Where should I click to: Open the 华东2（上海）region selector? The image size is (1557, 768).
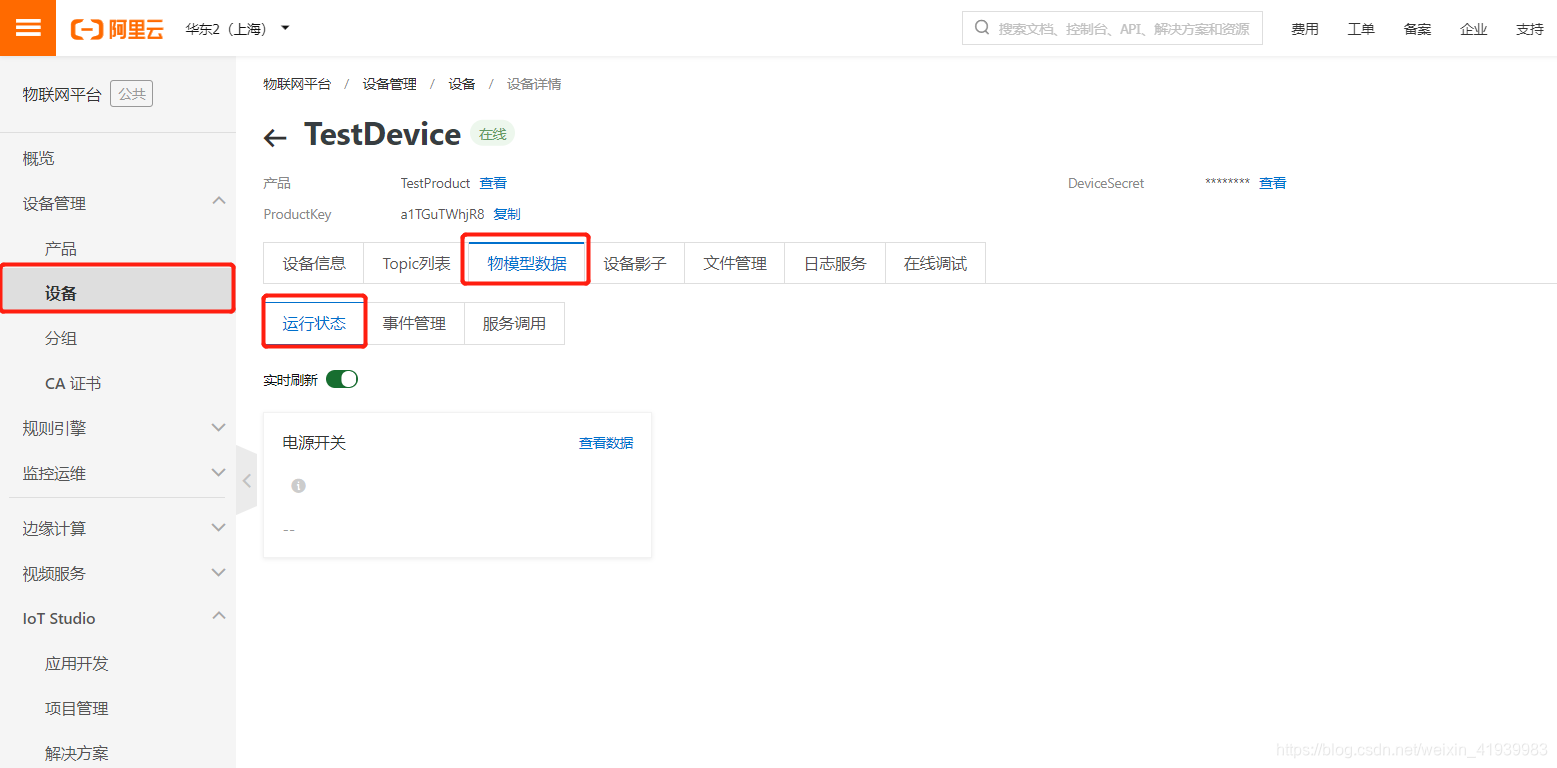237,28
